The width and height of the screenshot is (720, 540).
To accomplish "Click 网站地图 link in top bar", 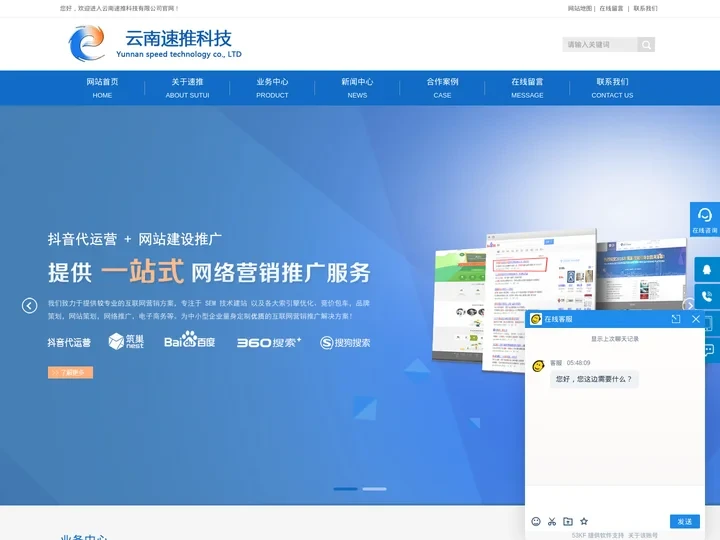I will [579, 8].
